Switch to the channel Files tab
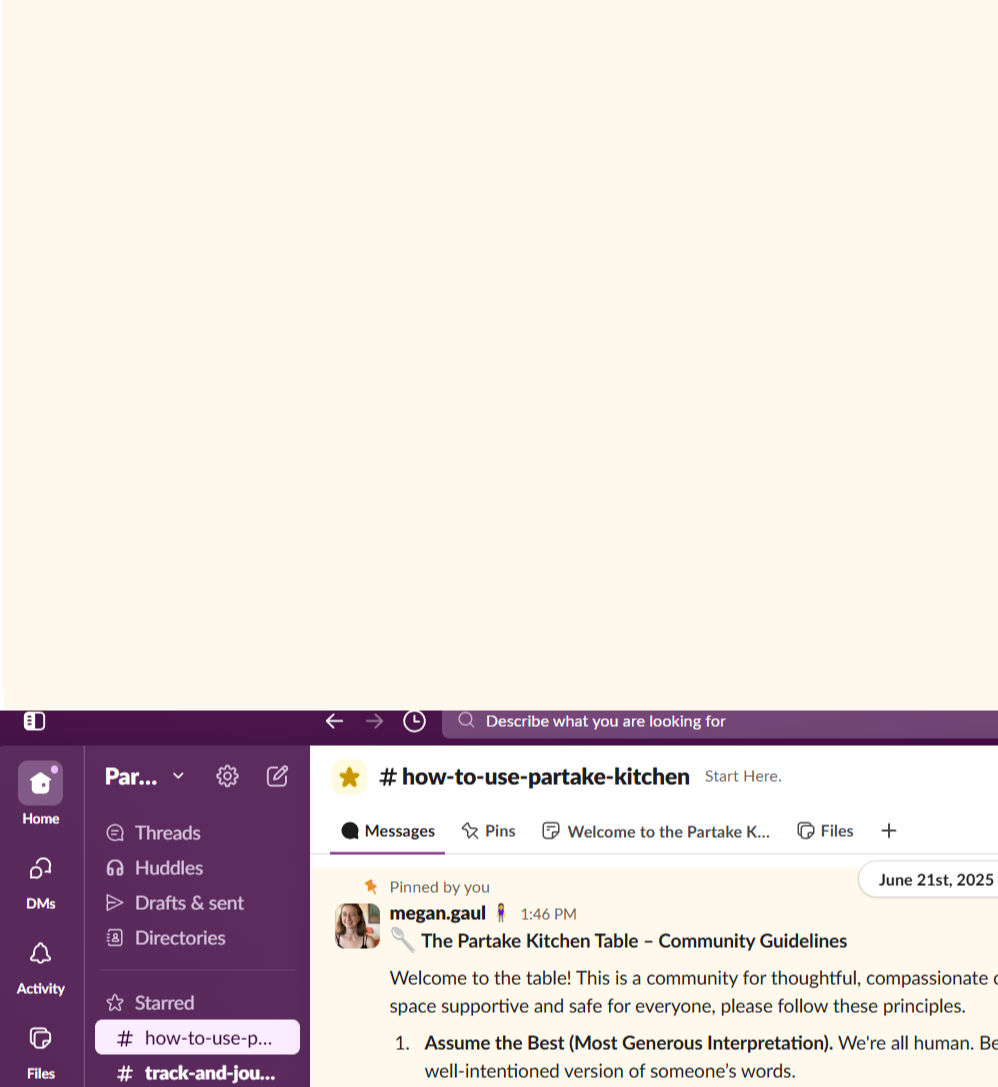Viewport: 998px width, 1087px height. click(825, 831)
